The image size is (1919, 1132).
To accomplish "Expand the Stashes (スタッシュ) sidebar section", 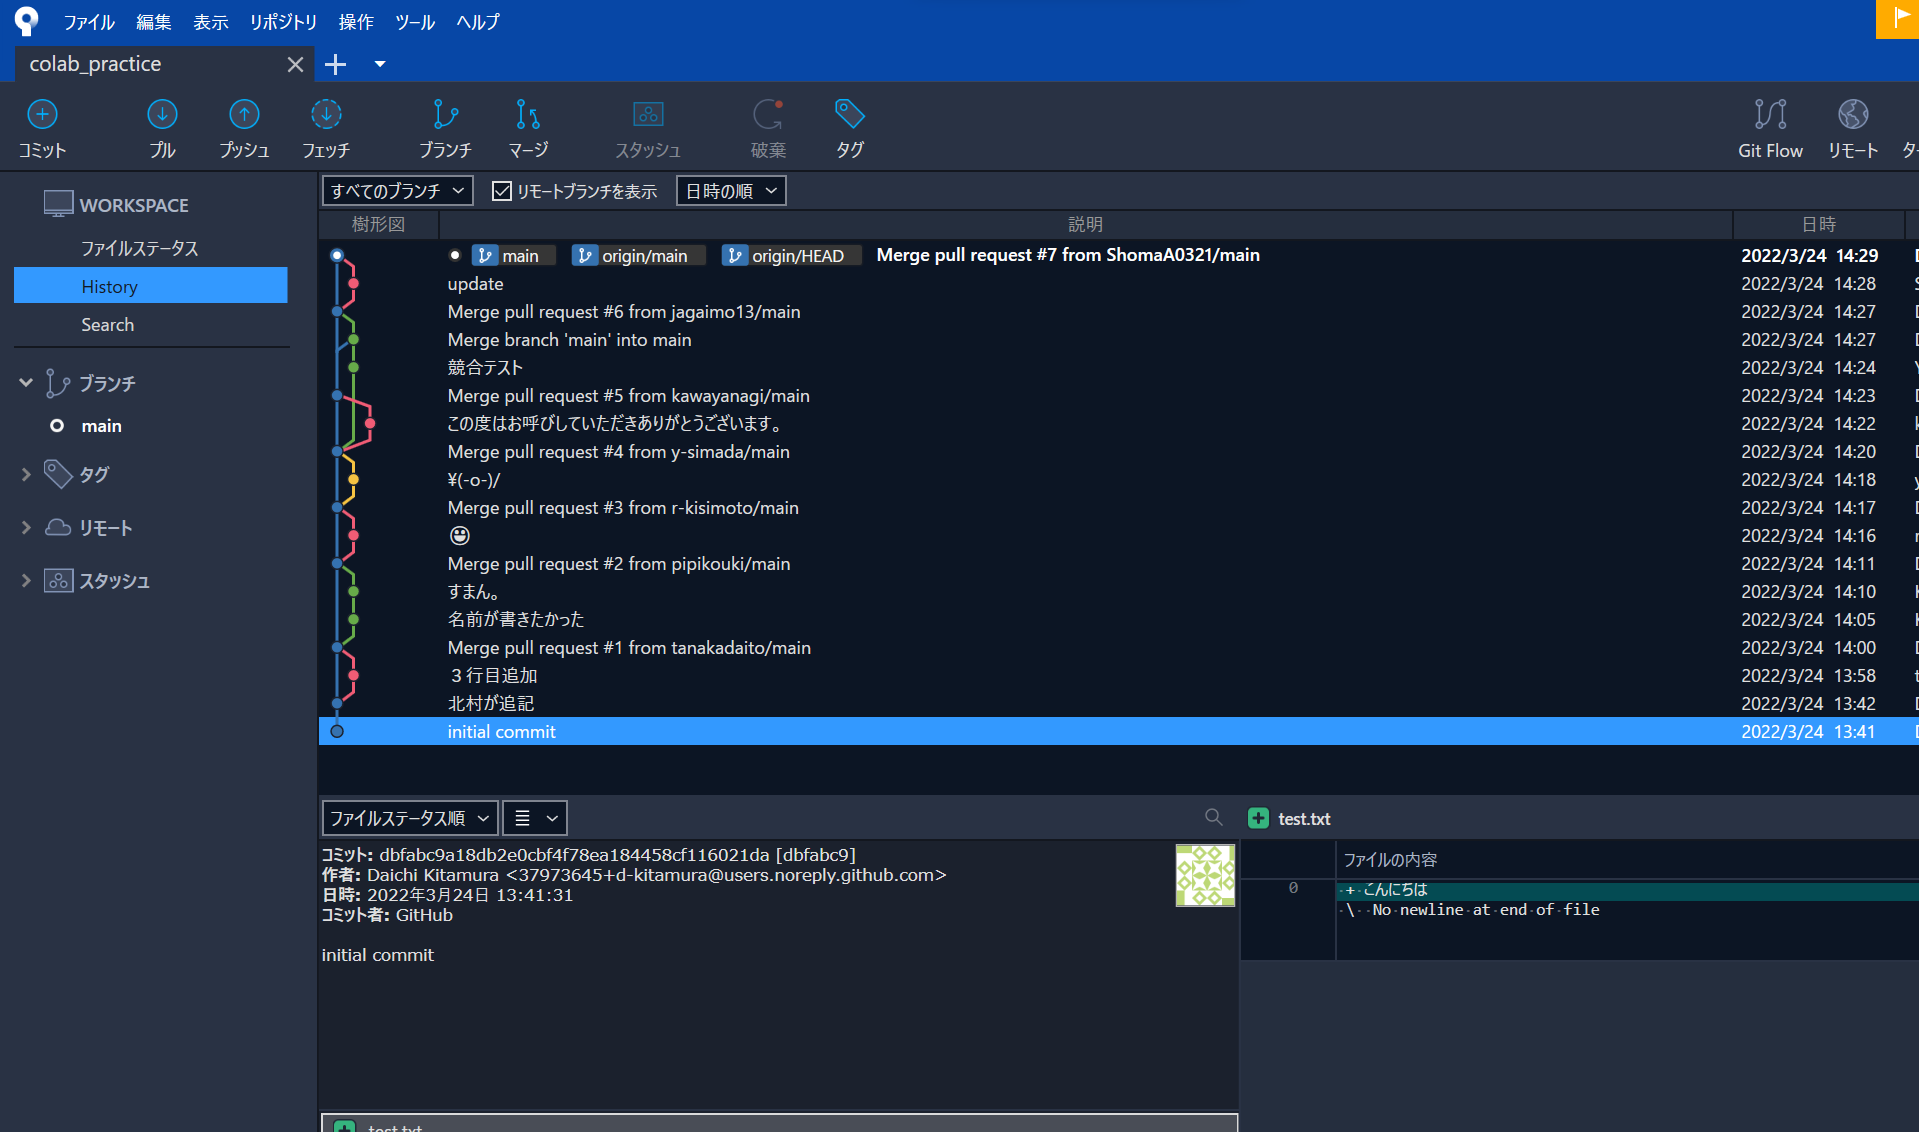I will (x=26, y=581).
